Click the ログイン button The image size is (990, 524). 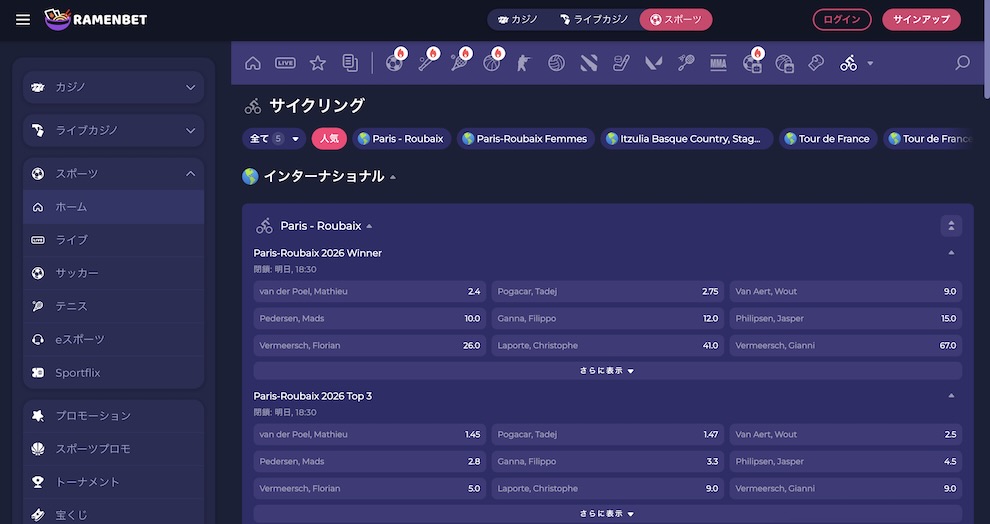click(842, 20)
